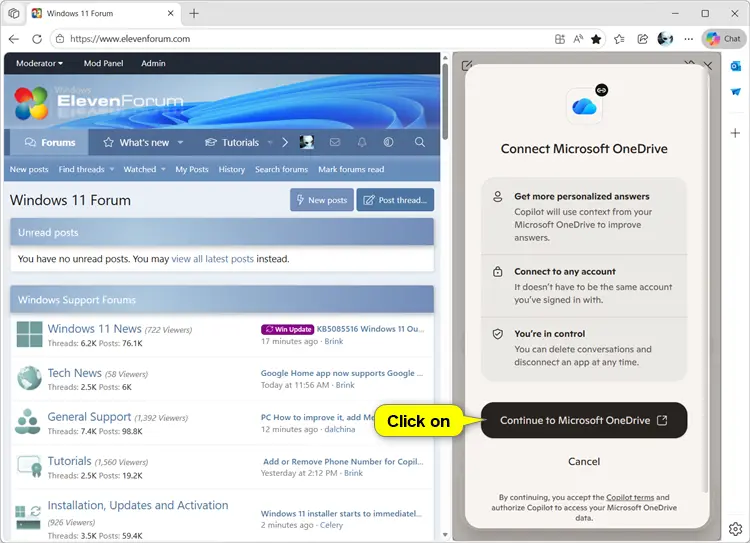This screenshot has width=750, height=543.
Task: Expand the Tutorials tab dropdown arrow
Action: (x=270, y=143)
